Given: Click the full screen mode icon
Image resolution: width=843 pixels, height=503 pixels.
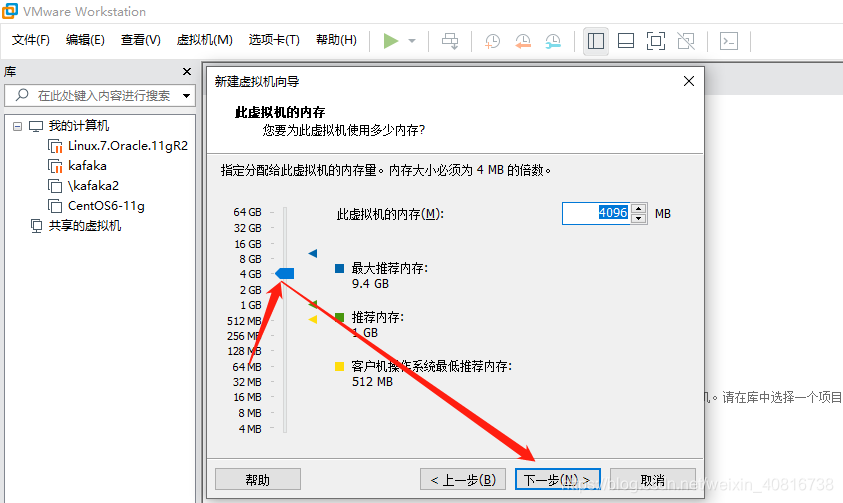Looking at the screenshot, I should click(x=656, y=41).
